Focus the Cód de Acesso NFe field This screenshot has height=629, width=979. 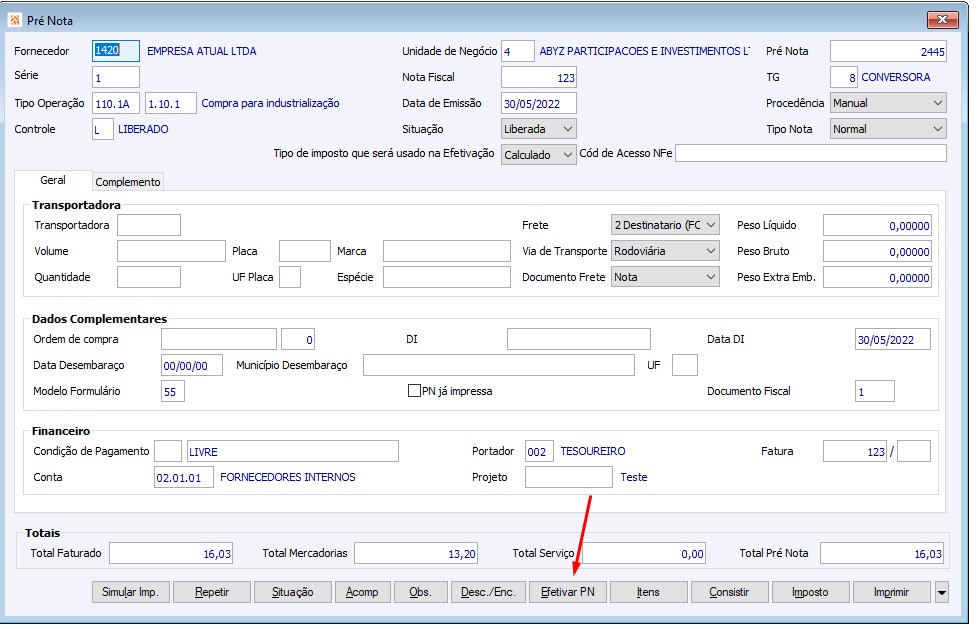pos(810,154)
